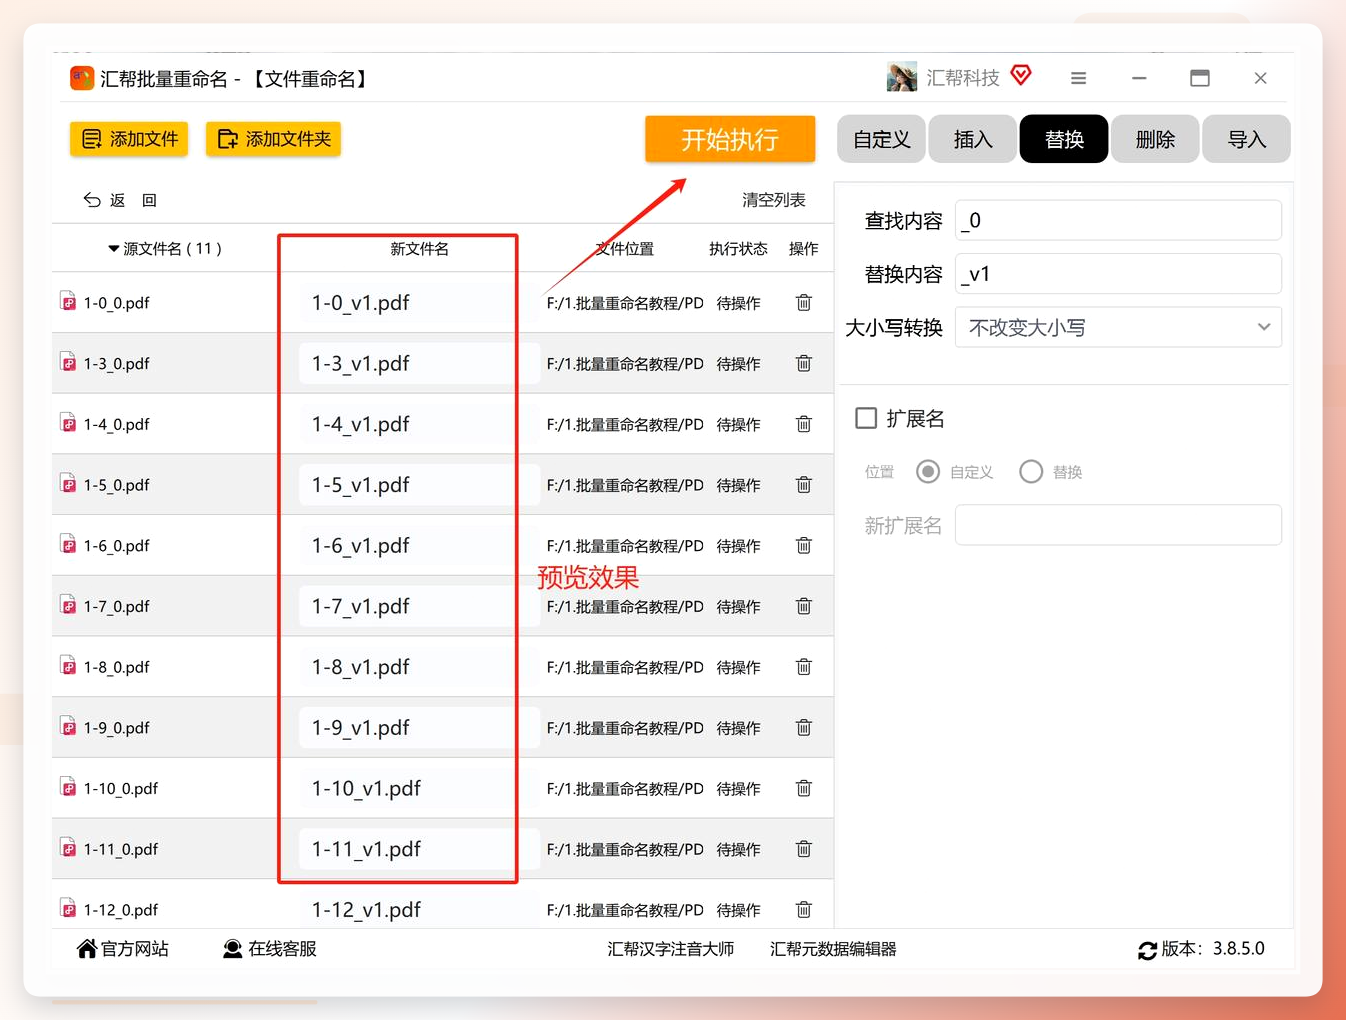Click the refresh icon beside 版本 3.8.5.0
Viewport: 1346px width, 1020px height.
1147,950
